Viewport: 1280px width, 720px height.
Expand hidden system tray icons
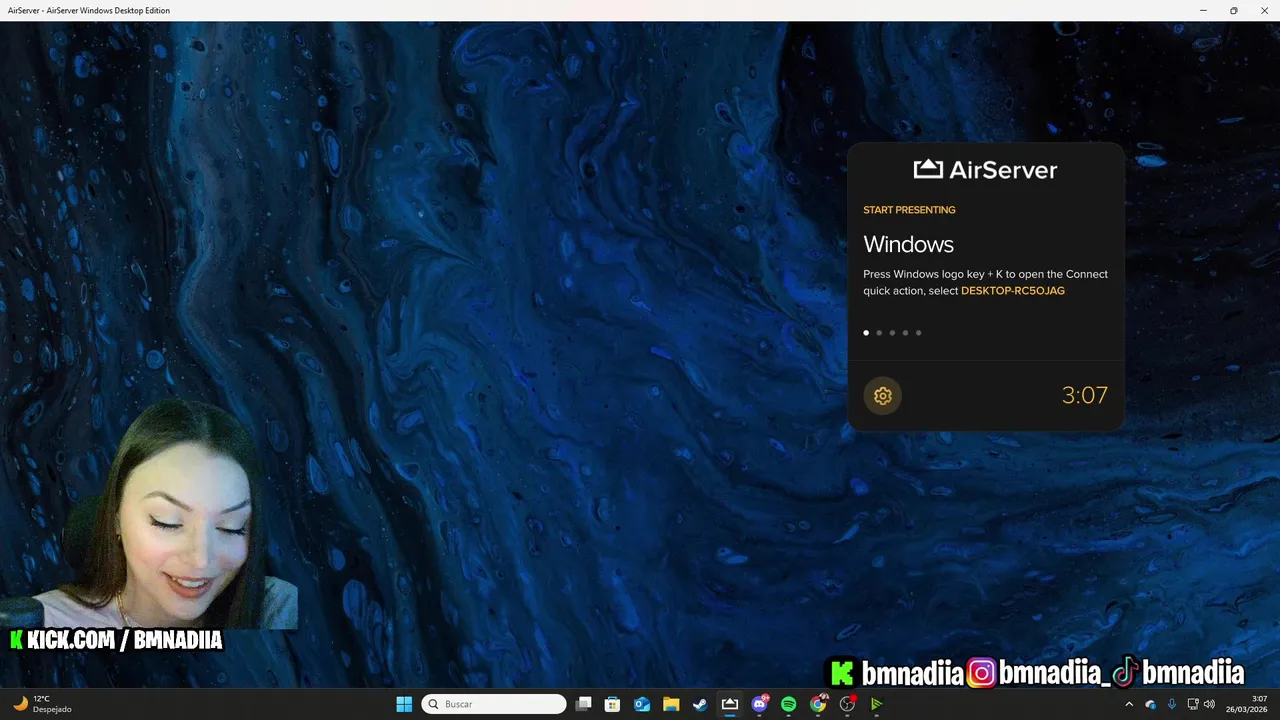pos(1129,704)
